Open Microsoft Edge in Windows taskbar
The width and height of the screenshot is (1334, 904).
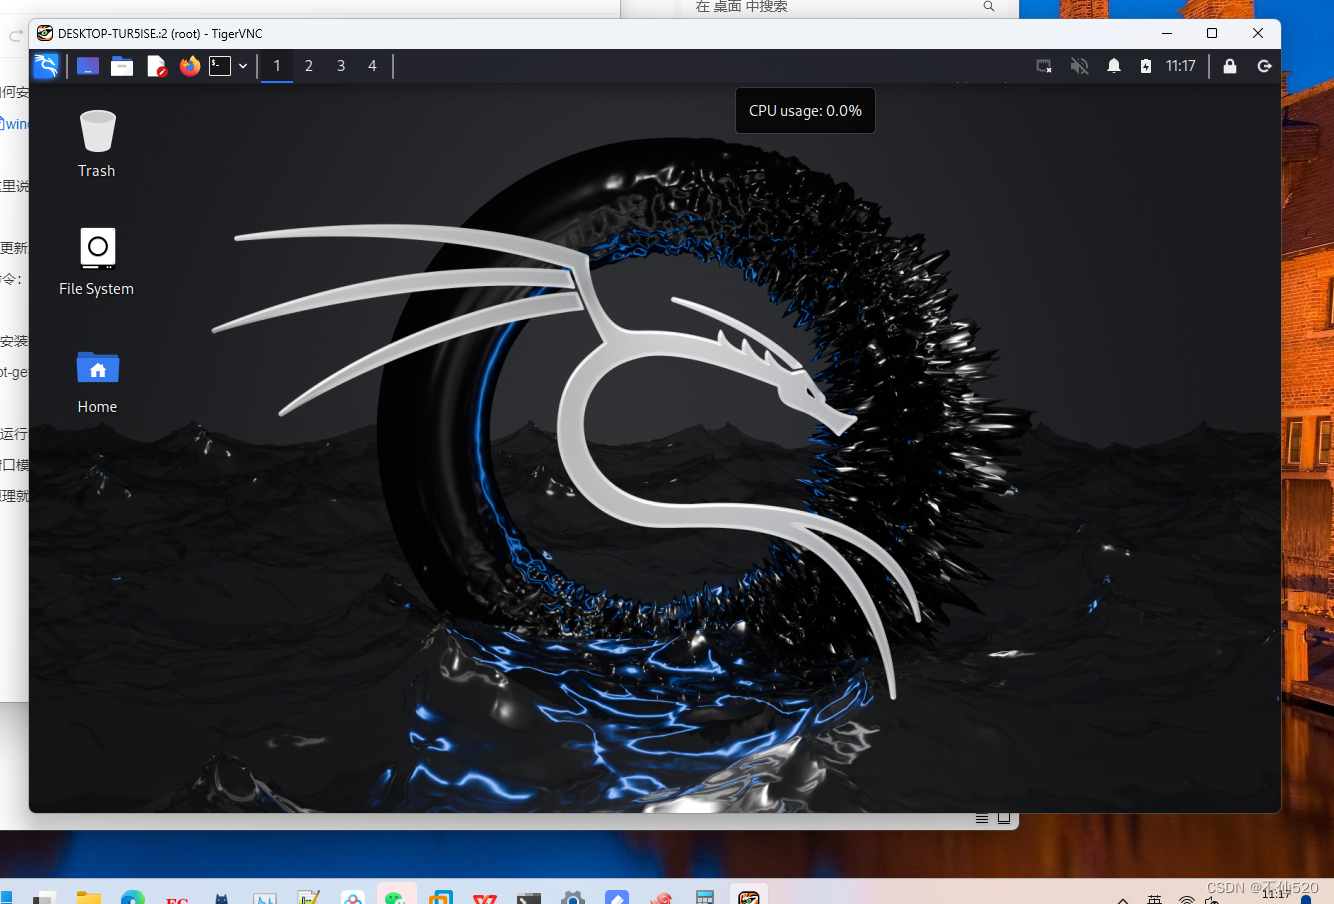coord(133,897)
